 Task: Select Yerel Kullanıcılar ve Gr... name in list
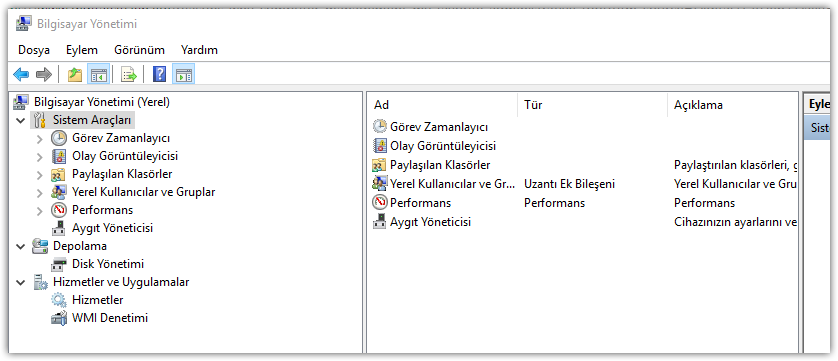click(453, 184)
